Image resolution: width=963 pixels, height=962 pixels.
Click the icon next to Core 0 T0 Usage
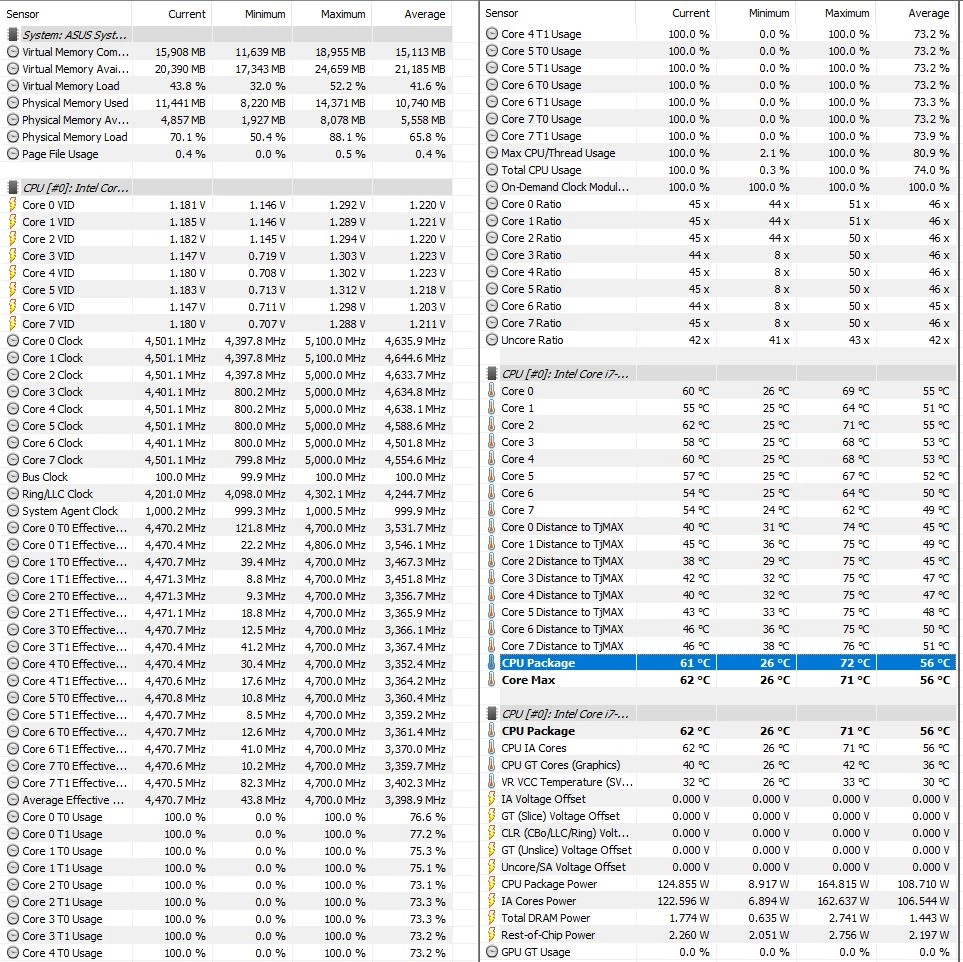pyautogui.click(x=12, y=816)
